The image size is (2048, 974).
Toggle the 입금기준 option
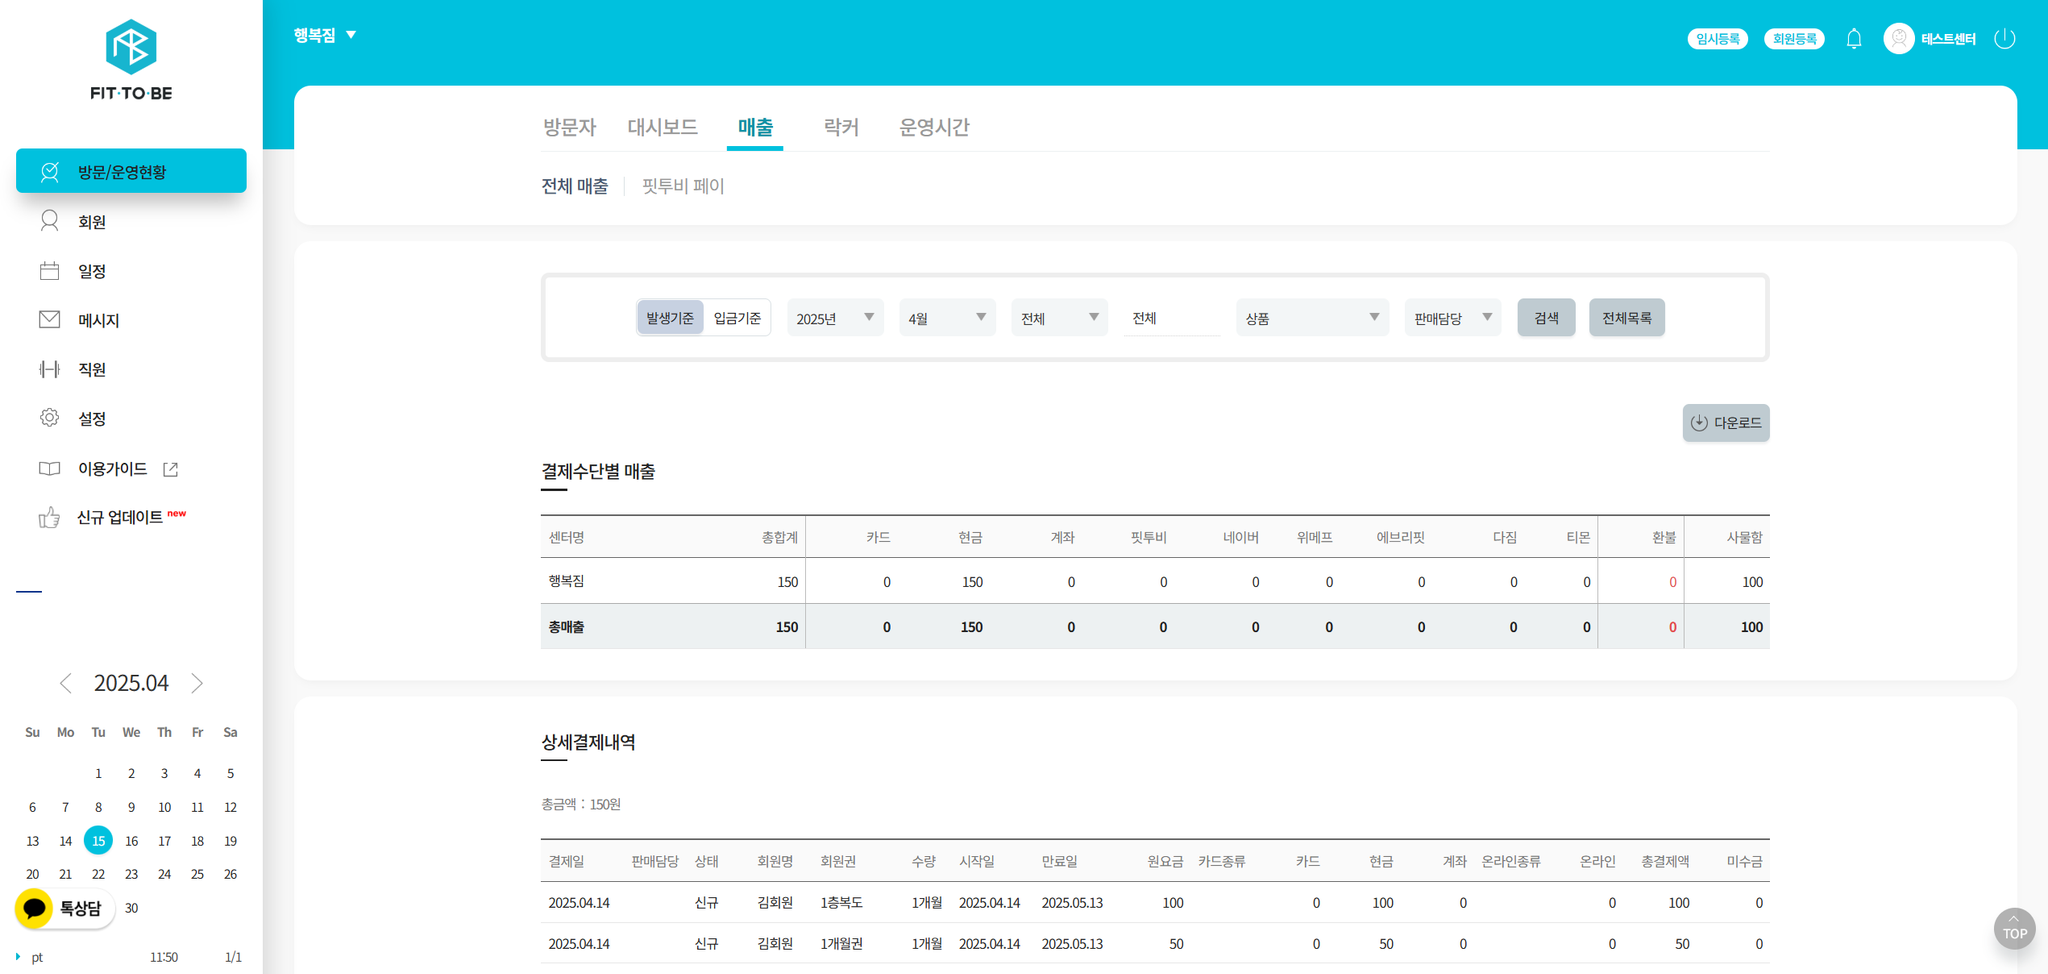click(737, 318)
